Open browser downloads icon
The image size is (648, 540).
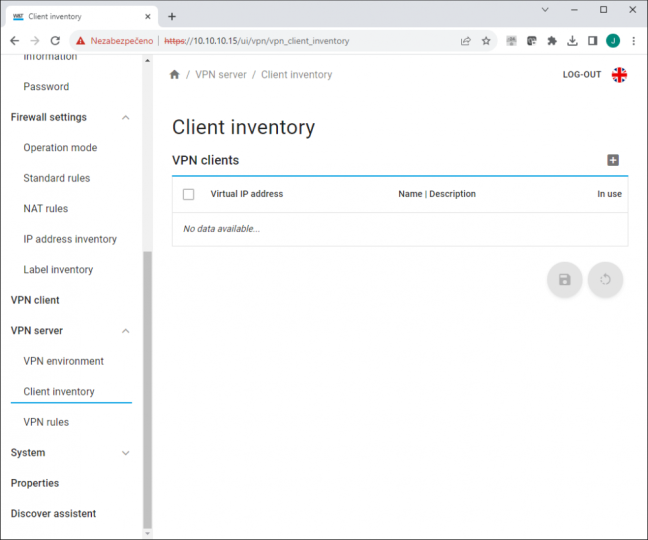(572, 40)
